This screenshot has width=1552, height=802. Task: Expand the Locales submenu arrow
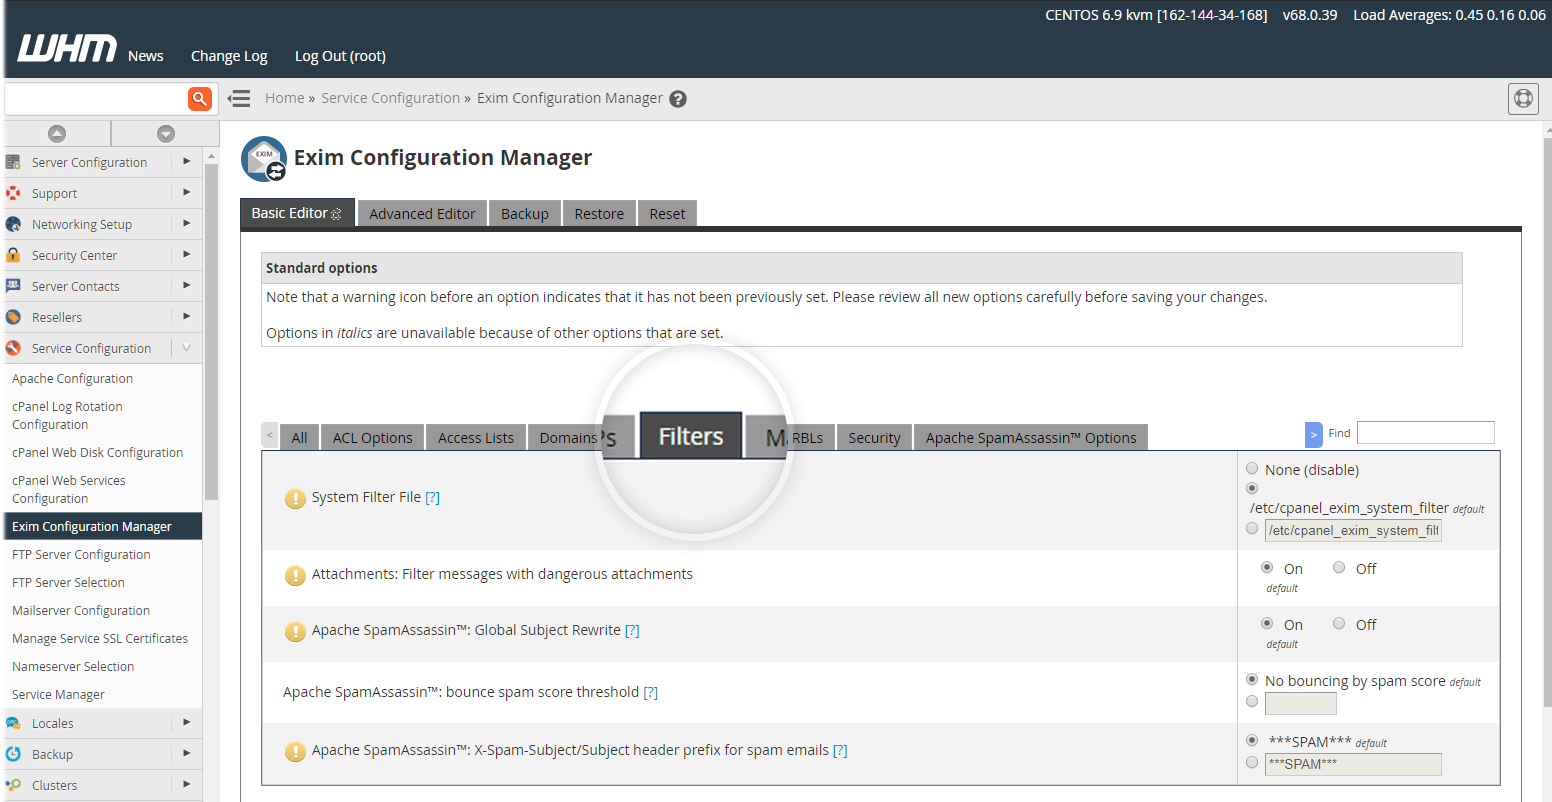pyautogui.click(x=186, y=722)
